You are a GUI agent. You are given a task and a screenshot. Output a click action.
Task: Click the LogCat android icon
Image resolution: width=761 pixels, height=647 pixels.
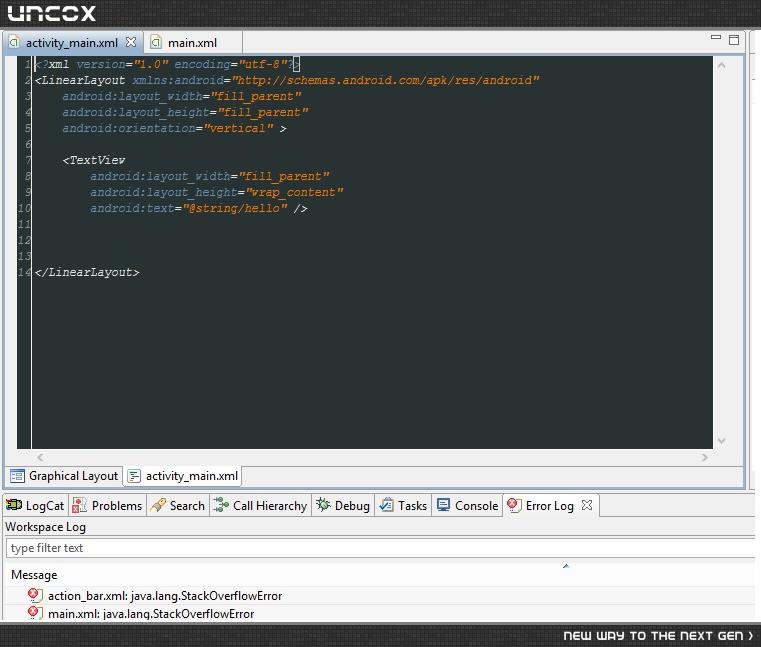point(14,505)
